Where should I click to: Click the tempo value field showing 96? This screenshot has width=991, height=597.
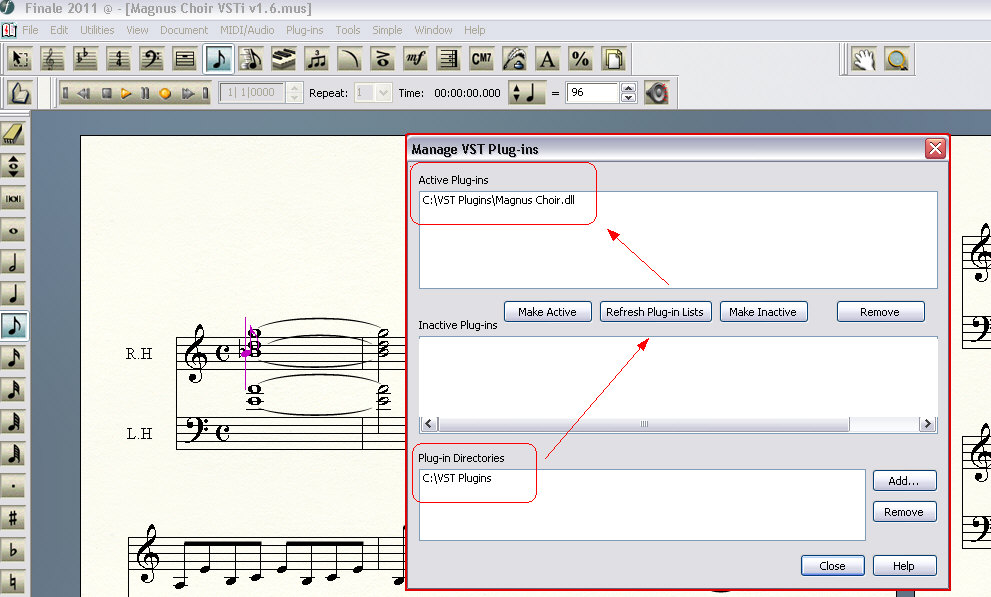pyautogui.click(x=592, y=93)
